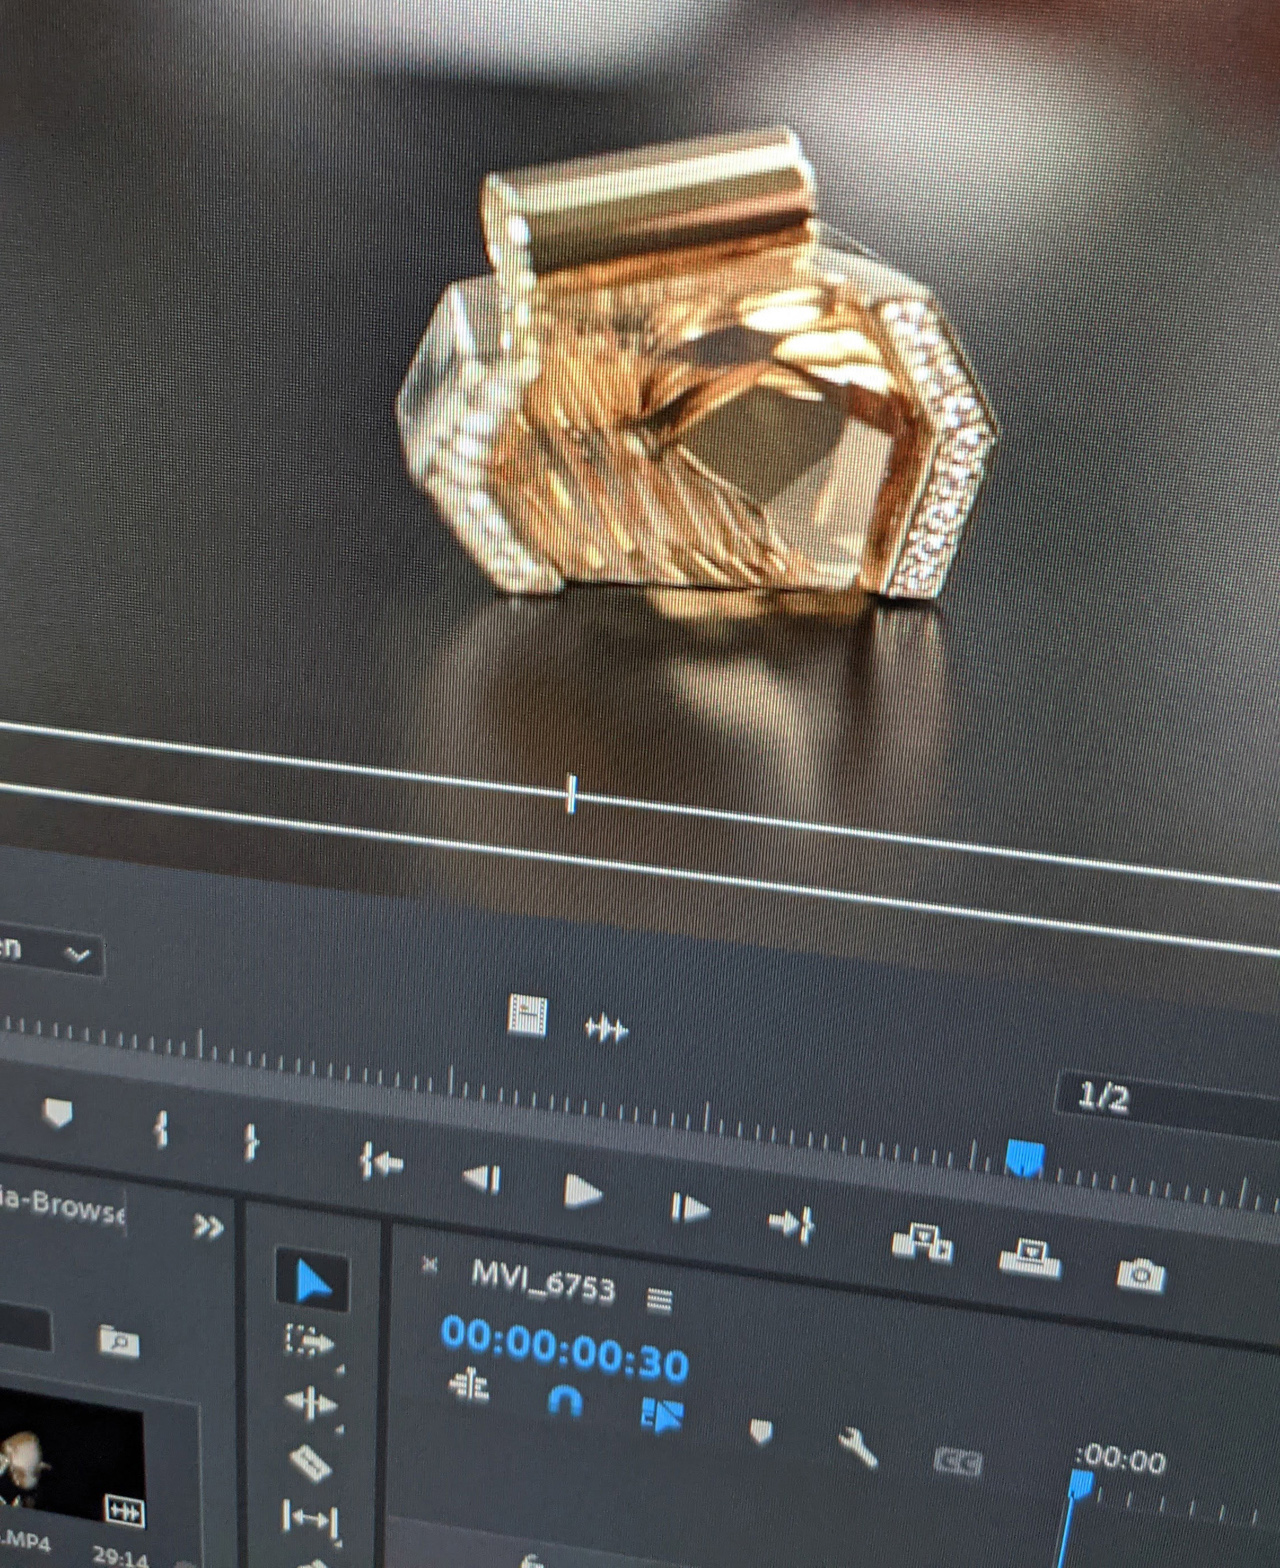Click the playhead tick on the monitor scrub bar

coord(571,794)
